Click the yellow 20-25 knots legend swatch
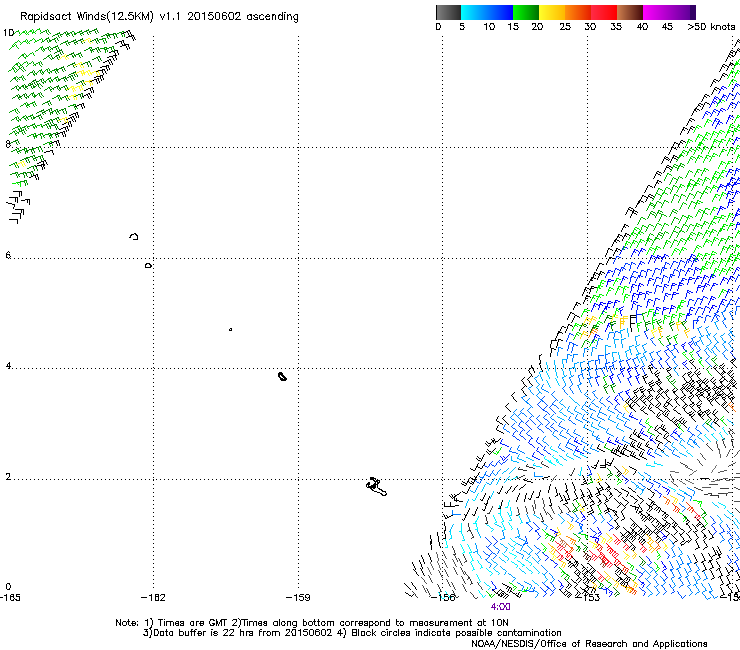 [x=552, y=12]
